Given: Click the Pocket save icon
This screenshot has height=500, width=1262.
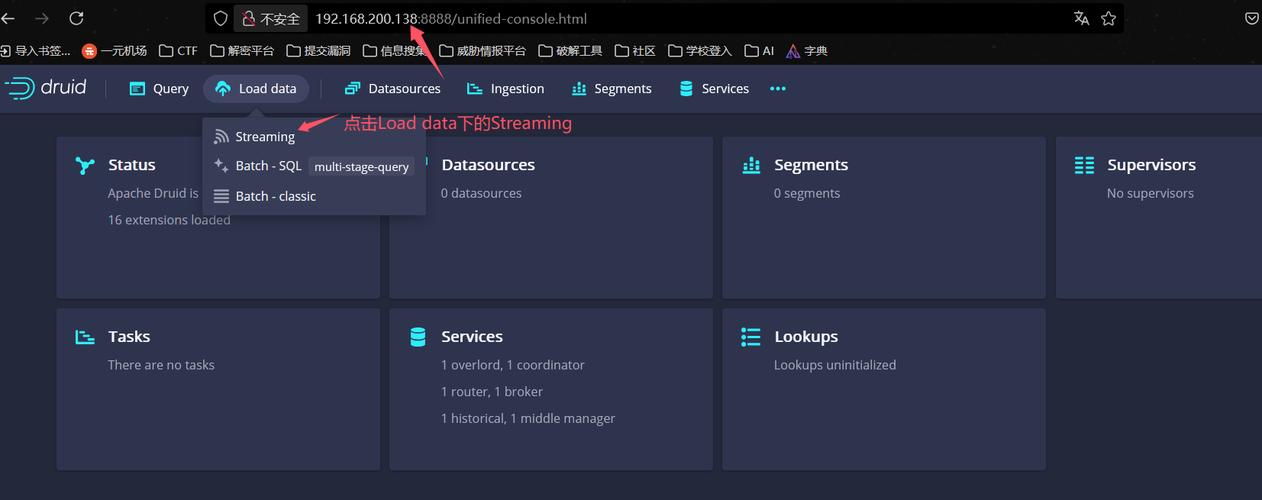Looking at the screenshot, I should point(1252,18).
